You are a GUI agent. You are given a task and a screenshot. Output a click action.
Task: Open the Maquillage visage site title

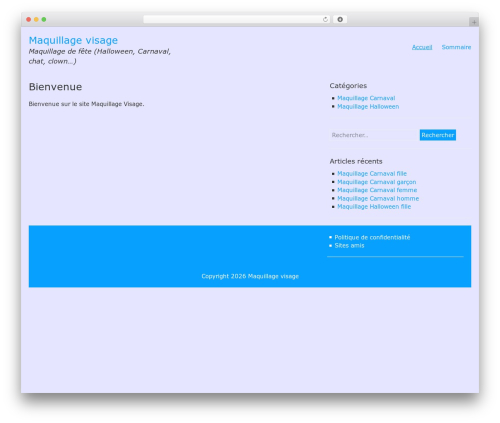pos(73,40)
